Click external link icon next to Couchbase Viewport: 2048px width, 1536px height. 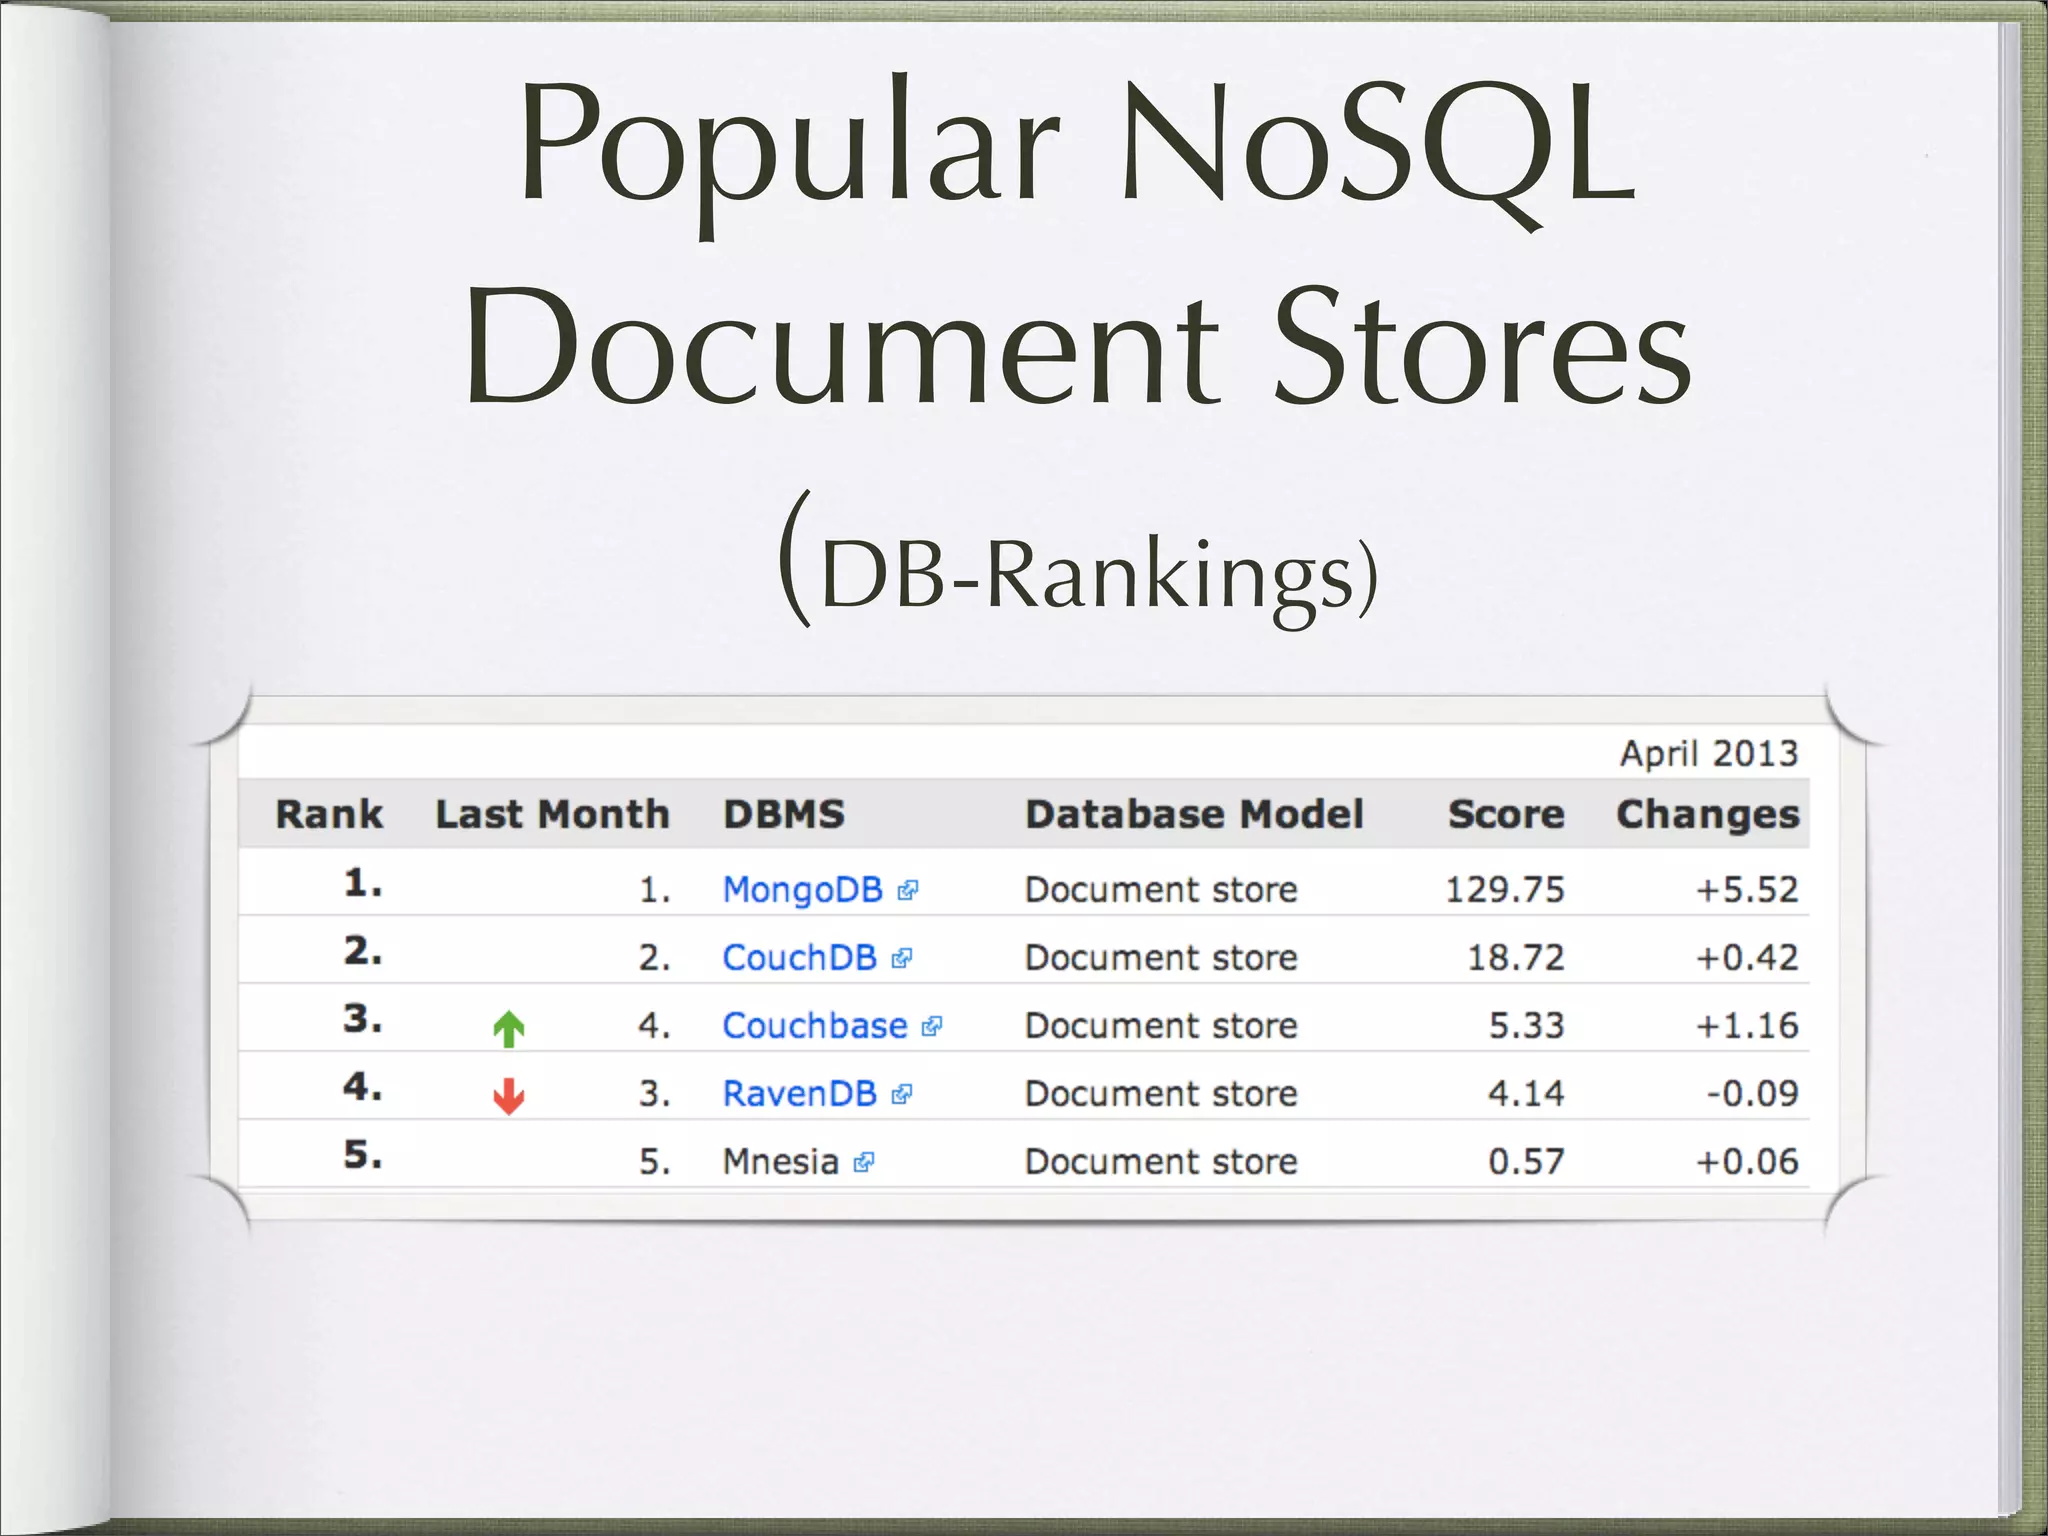(x=932, y=1027)
